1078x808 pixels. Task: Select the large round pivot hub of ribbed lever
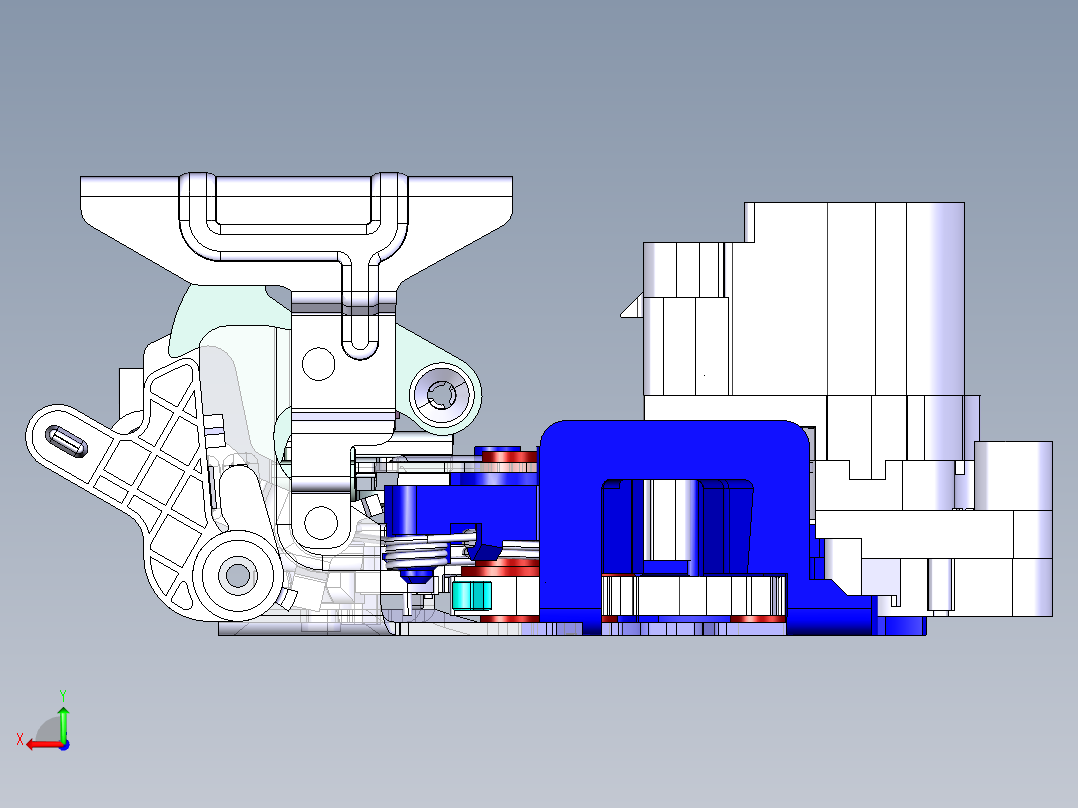(x=238, y=576)
